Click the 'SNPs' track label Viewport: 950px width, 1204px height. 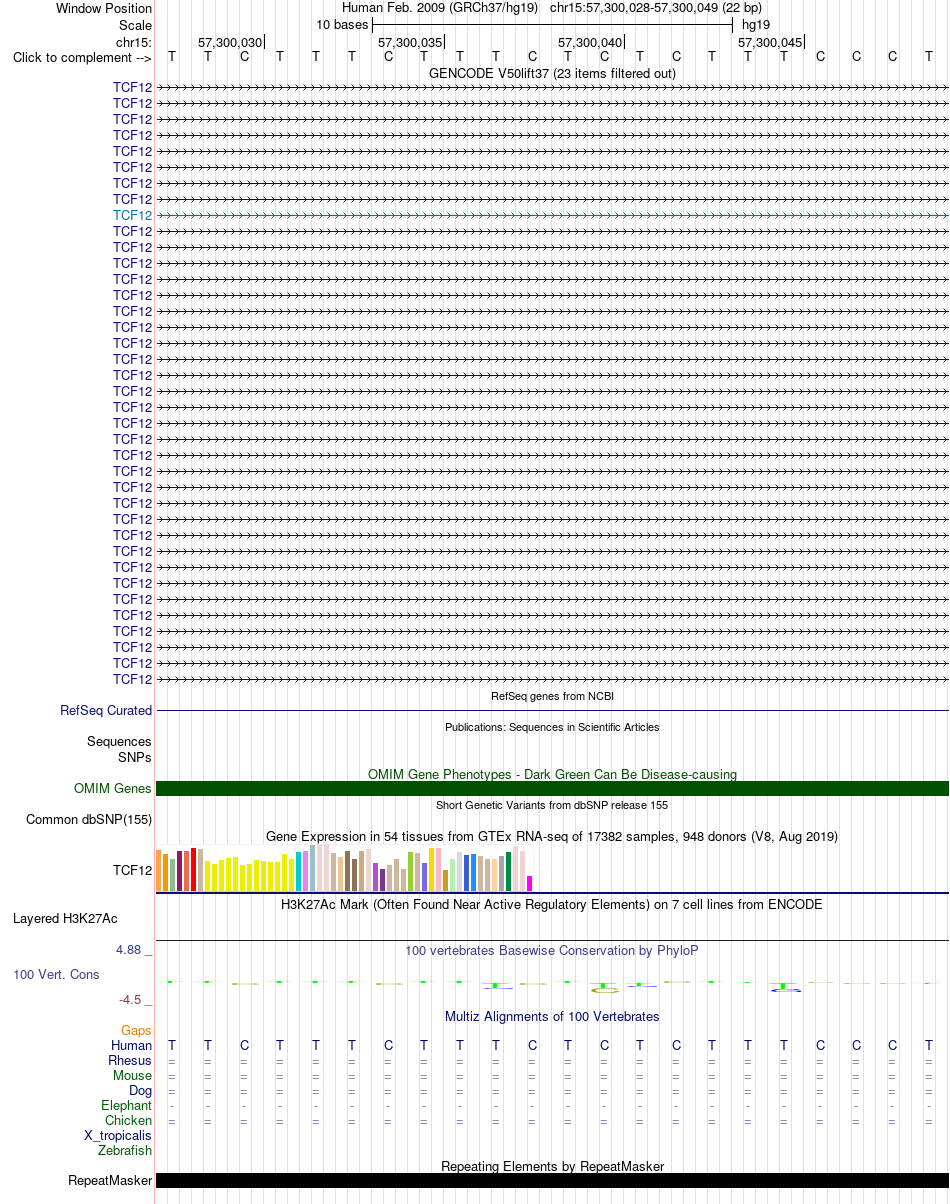(x=135, y=757)
